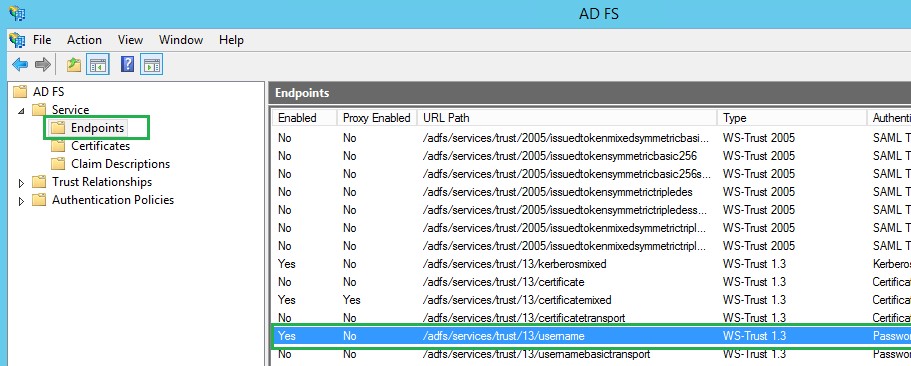Click the AD FS root folder icon
This screenshot has height=366, width=911.
click(20, 92)
